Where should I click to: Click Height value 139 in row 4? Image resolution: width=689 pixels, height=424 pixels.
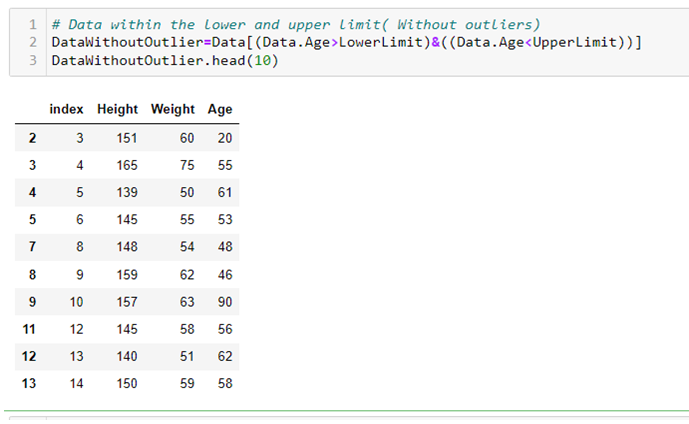point(127,192)
